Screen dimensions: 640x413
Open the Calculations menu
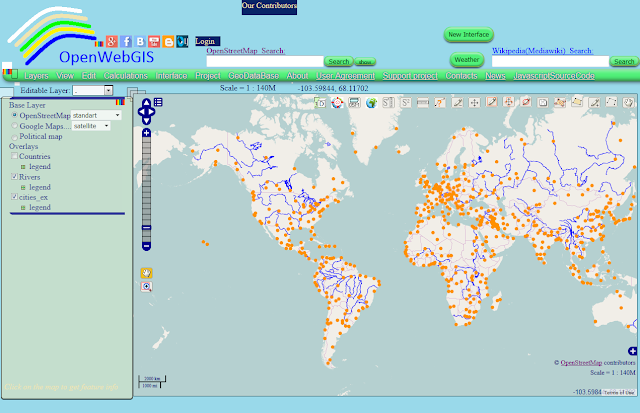126,76
